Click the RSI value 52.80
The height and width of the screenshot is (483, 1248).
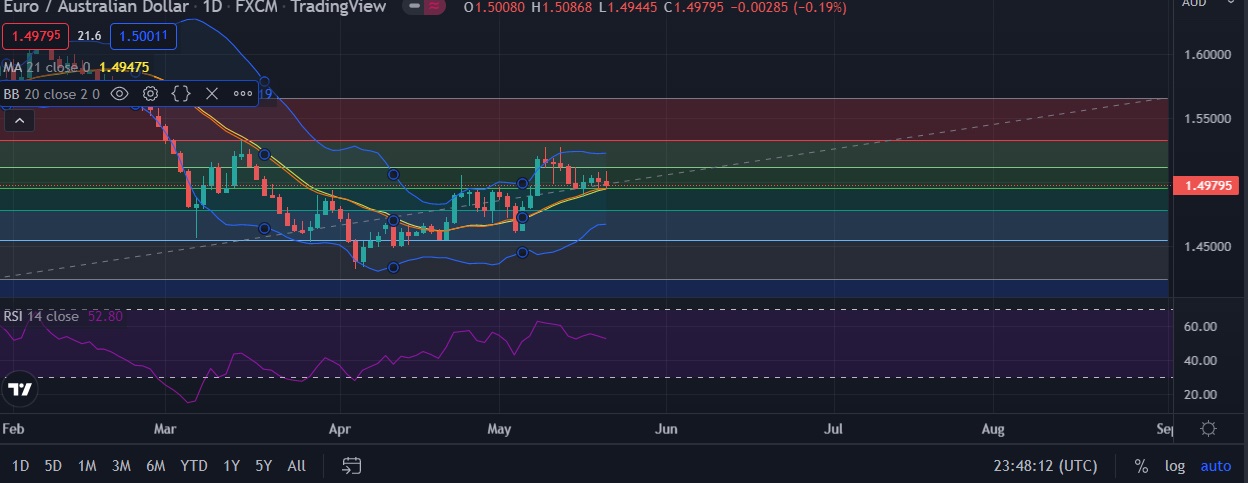pos(105,316)
